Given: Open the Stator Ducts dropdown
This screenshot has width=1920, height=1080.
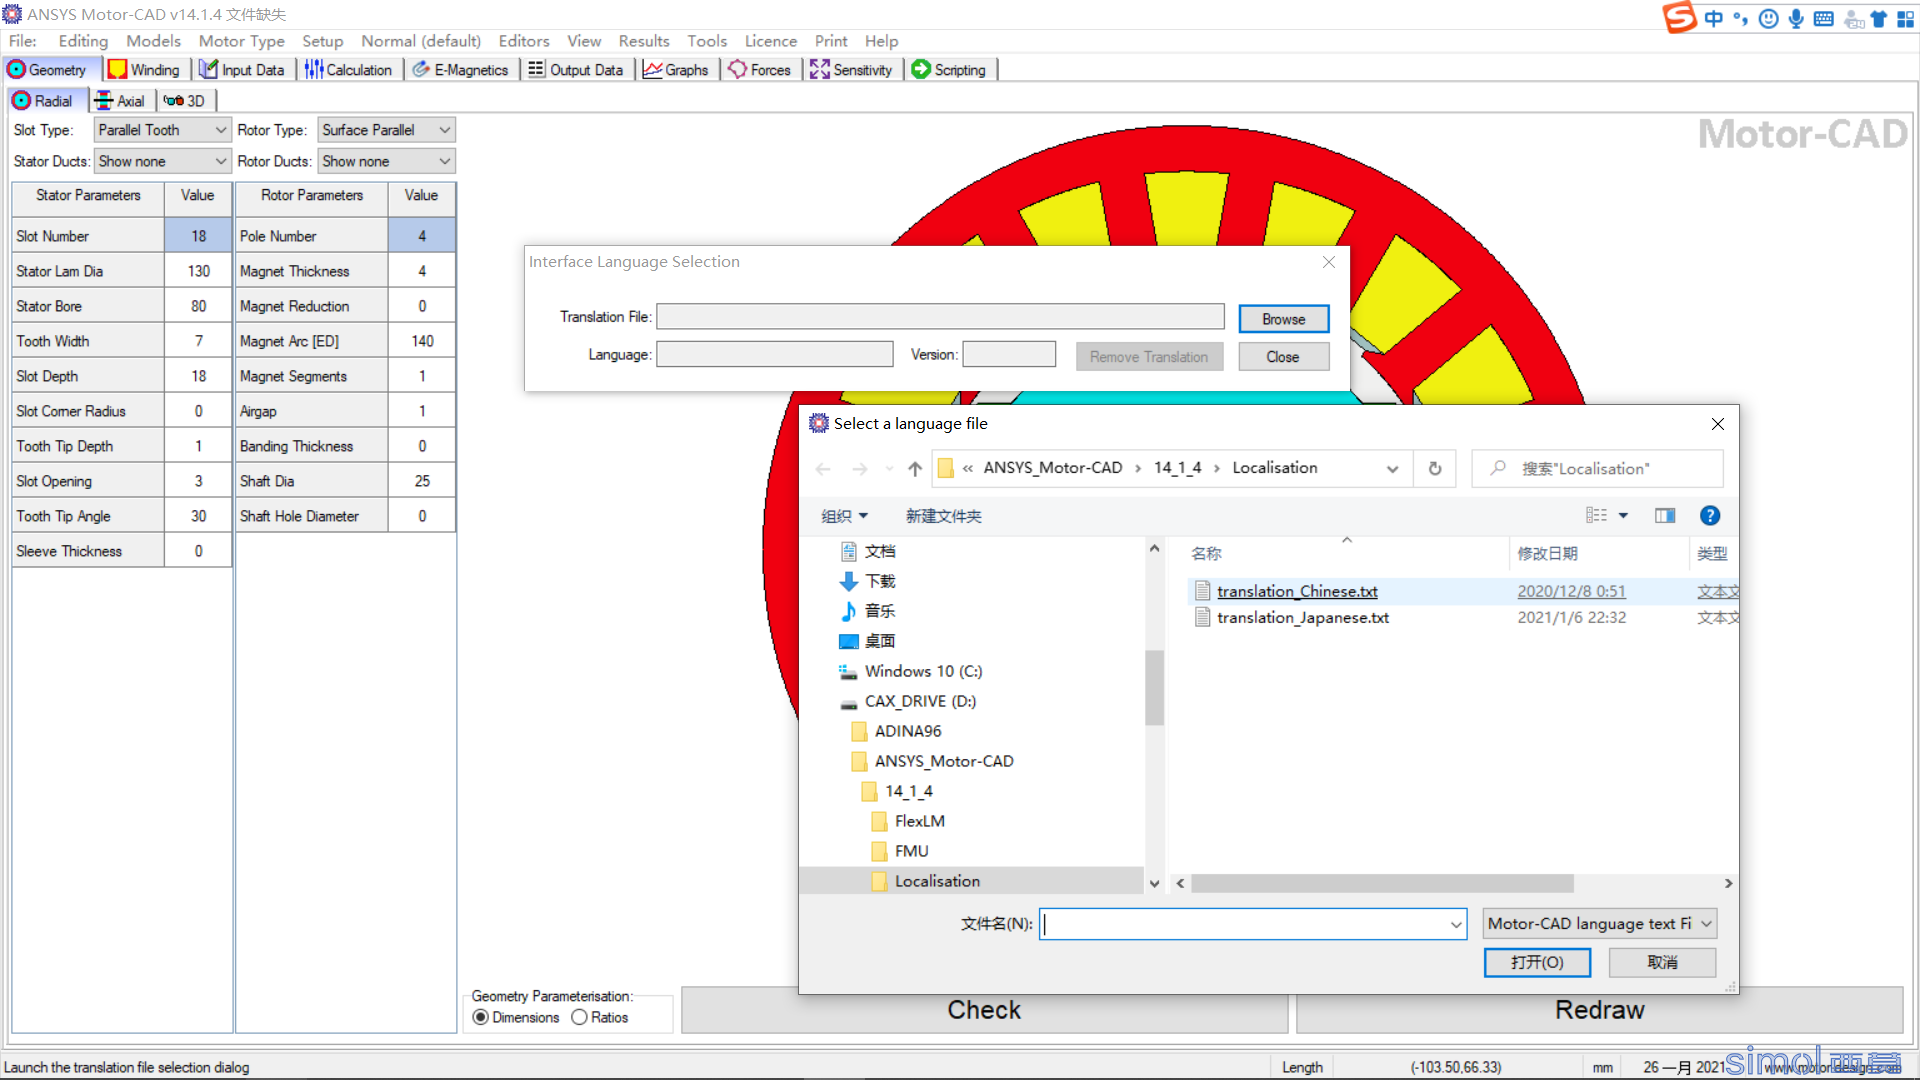Looking at the screenshot, I should (162, 161).
